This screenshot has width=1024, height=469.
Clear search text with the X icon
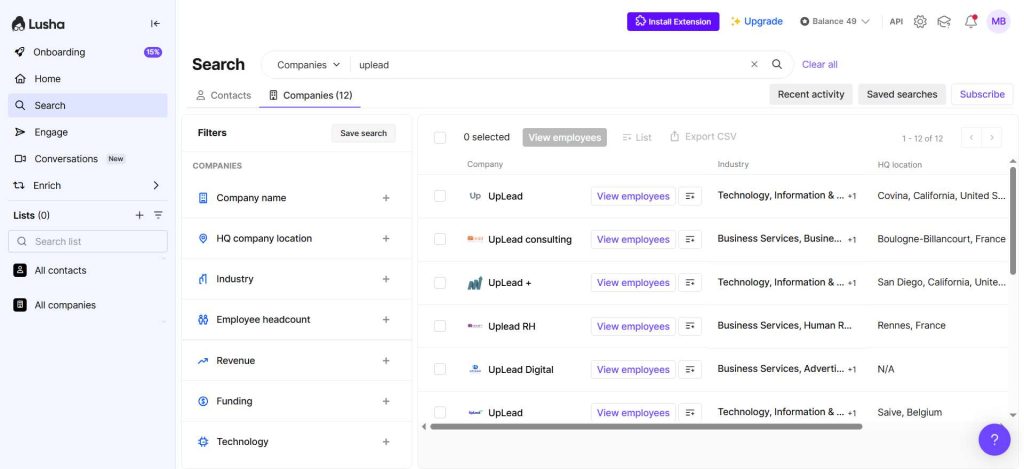(x=754, y=64)
